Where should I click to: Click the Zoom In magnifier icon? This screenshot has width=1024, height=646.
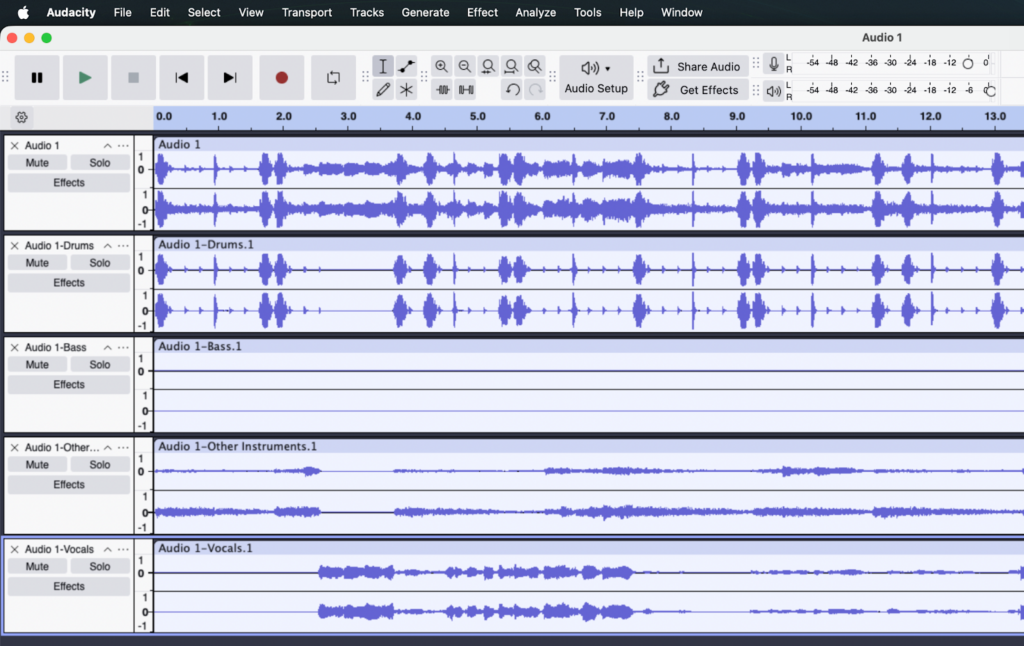point(441,67)
